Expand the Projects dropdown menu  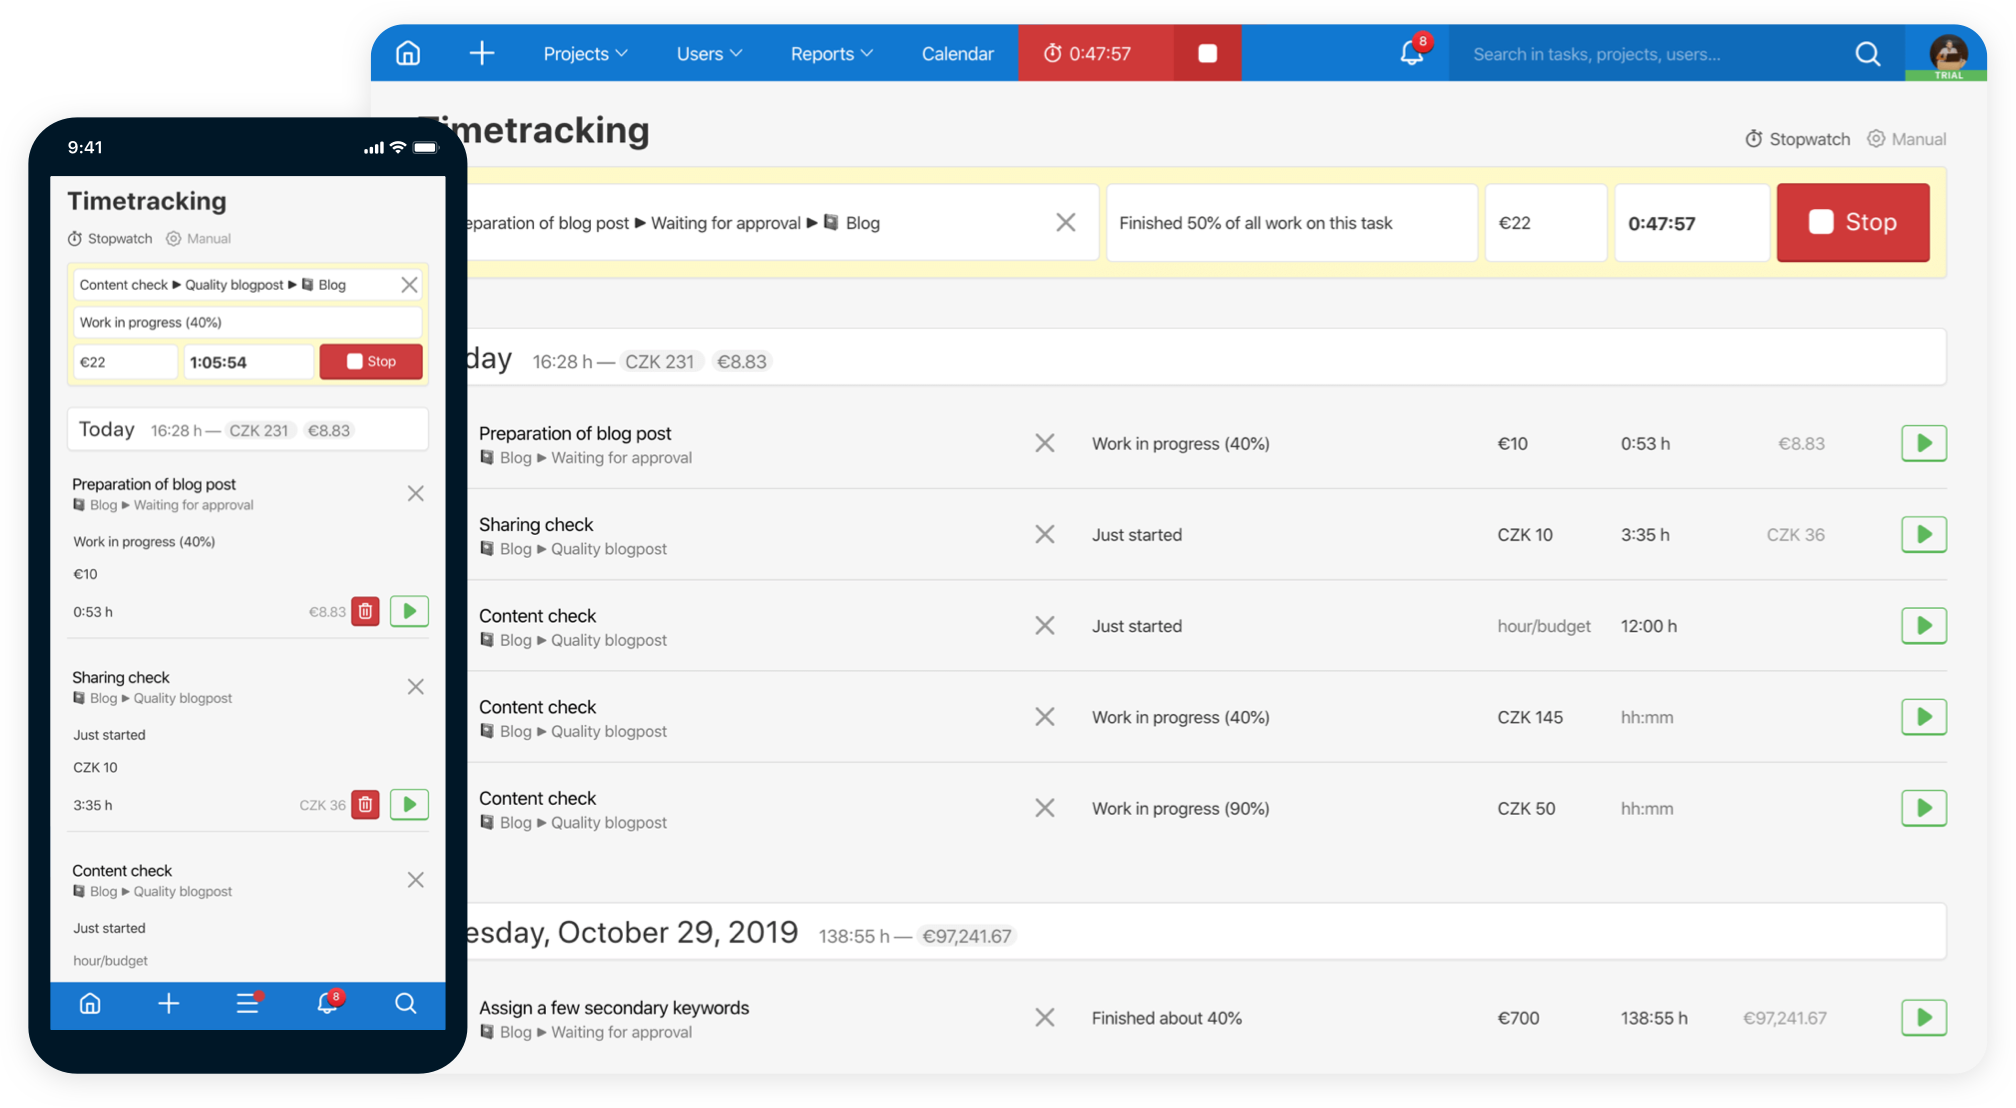pyautogui.click(x=585, y=53)
